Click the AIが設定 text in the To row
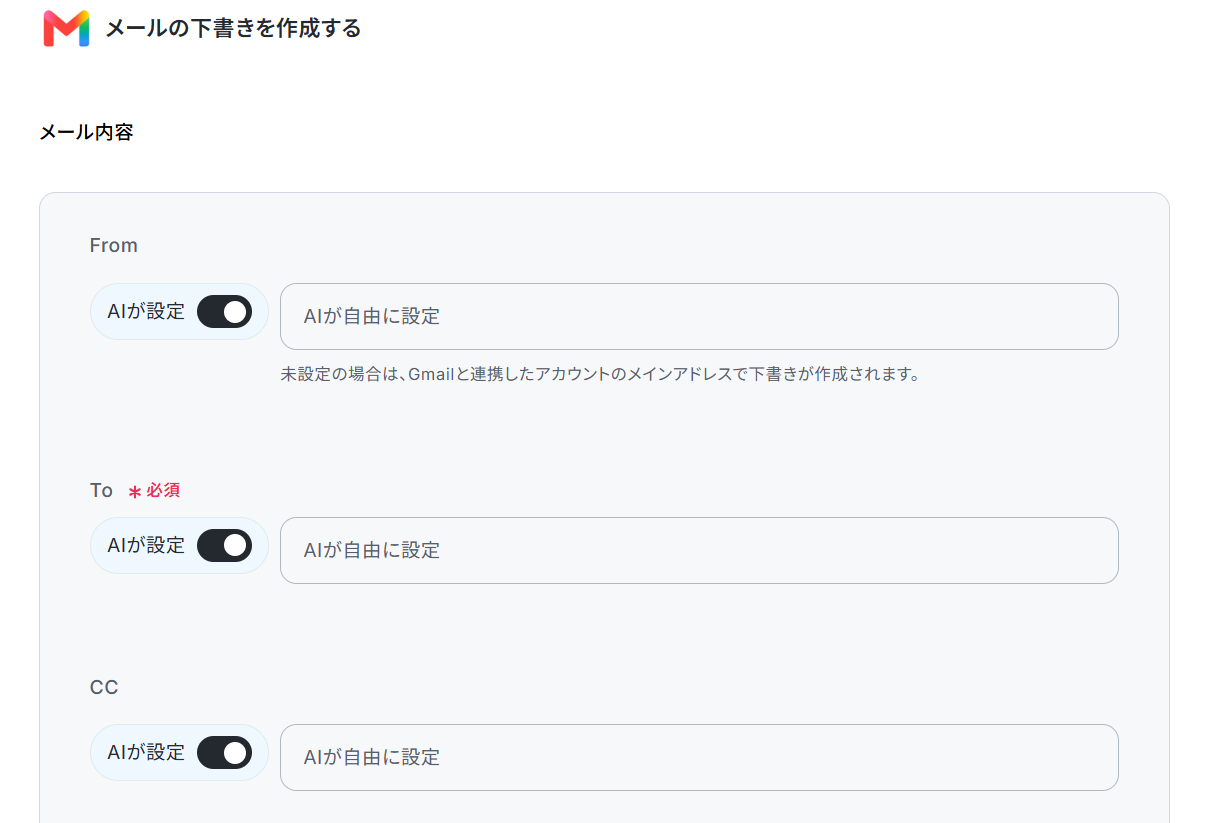The image size is (1212, 823). [x=146, y=545]
